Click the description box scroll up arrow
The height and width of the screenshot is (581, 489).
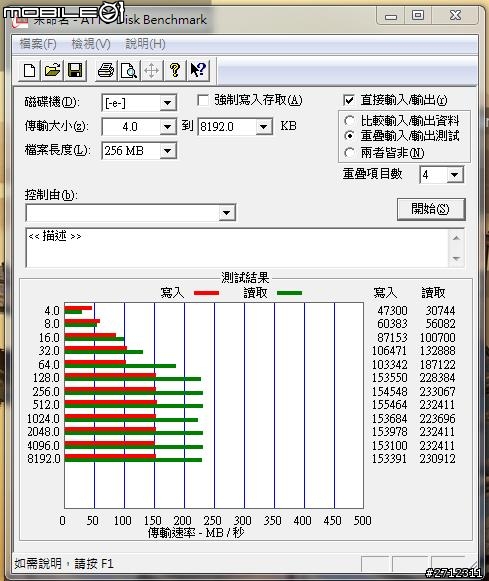click(x=456, y=238)
